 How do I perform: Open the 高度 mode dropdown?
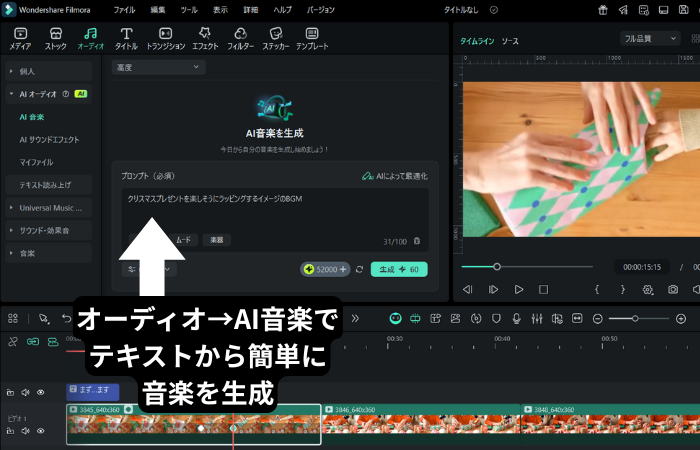pos(158,67)
